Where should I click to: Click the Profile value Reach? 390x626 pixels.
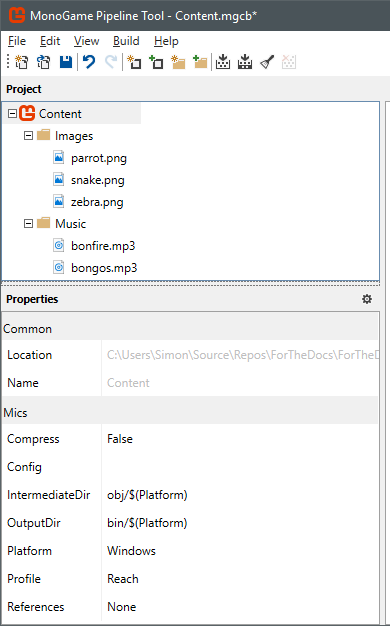123,578
